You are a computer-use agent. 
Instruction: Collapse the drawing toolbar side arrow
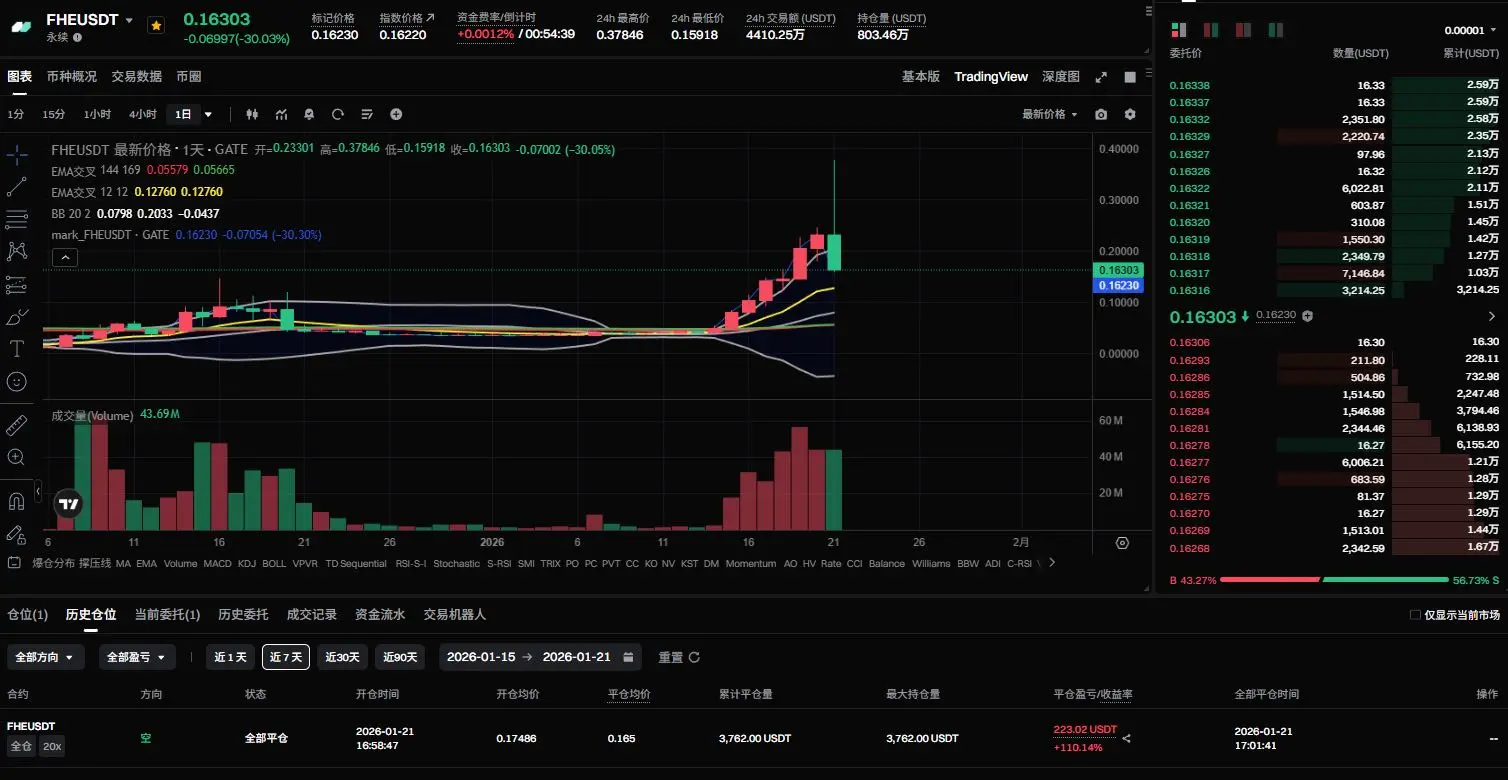[38, 492]
